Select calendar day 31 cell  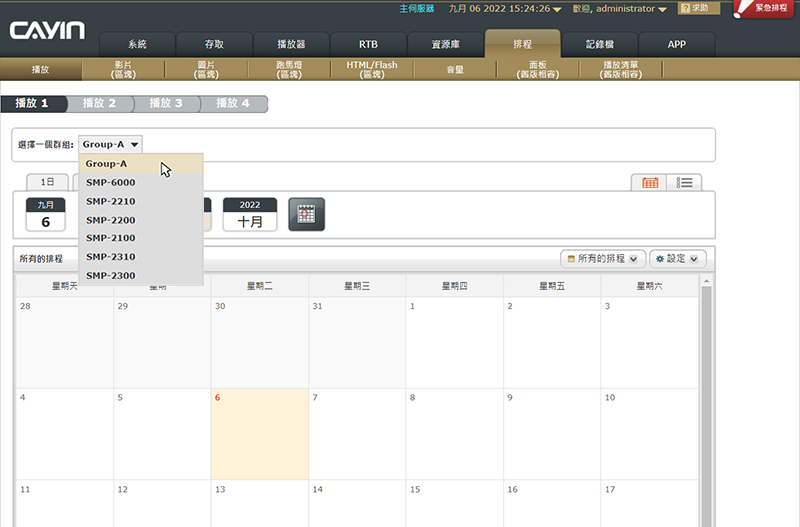[x=357, y=343]
